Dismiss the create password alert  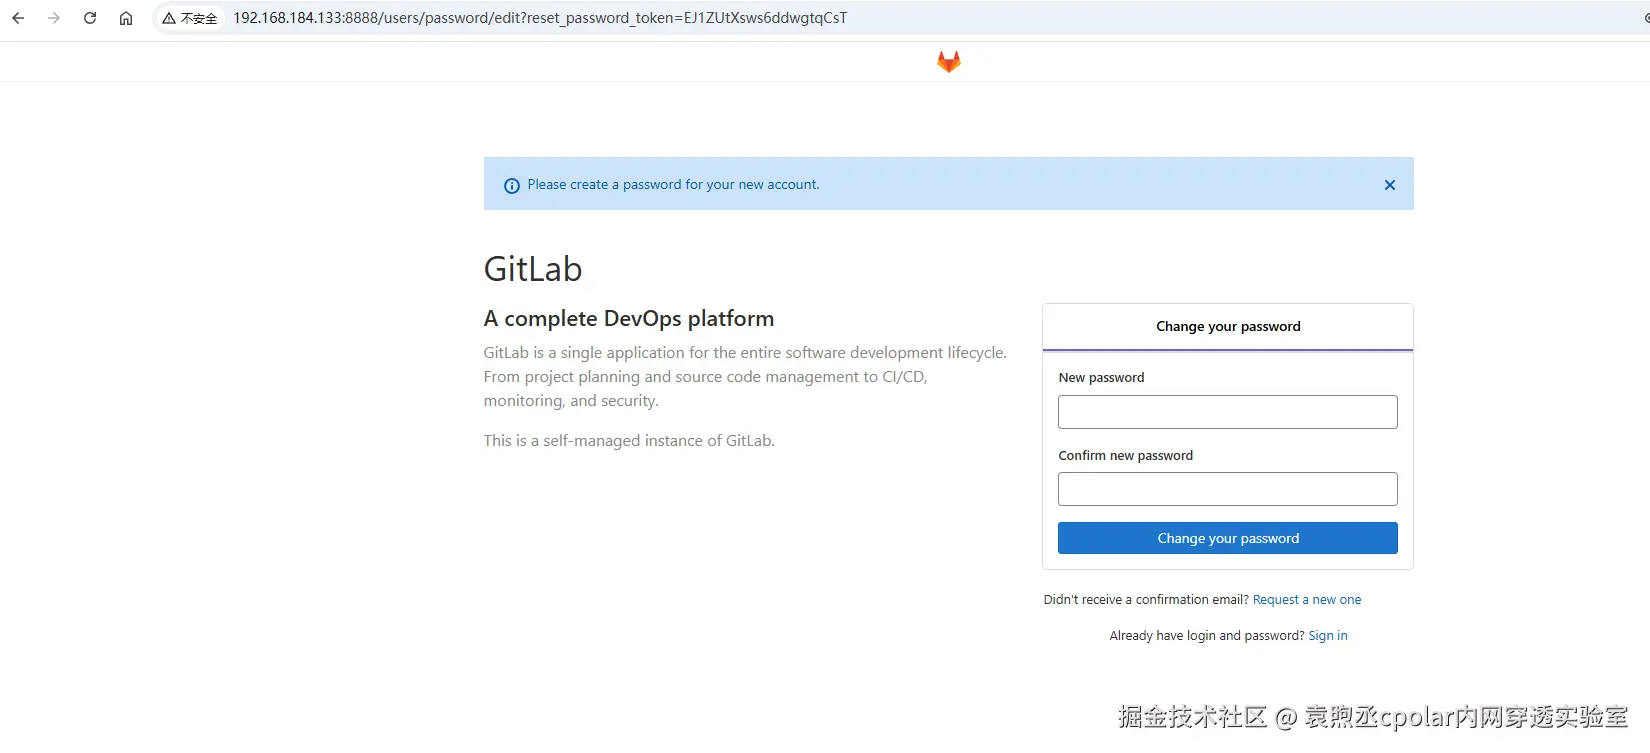tap(1390, 185)
